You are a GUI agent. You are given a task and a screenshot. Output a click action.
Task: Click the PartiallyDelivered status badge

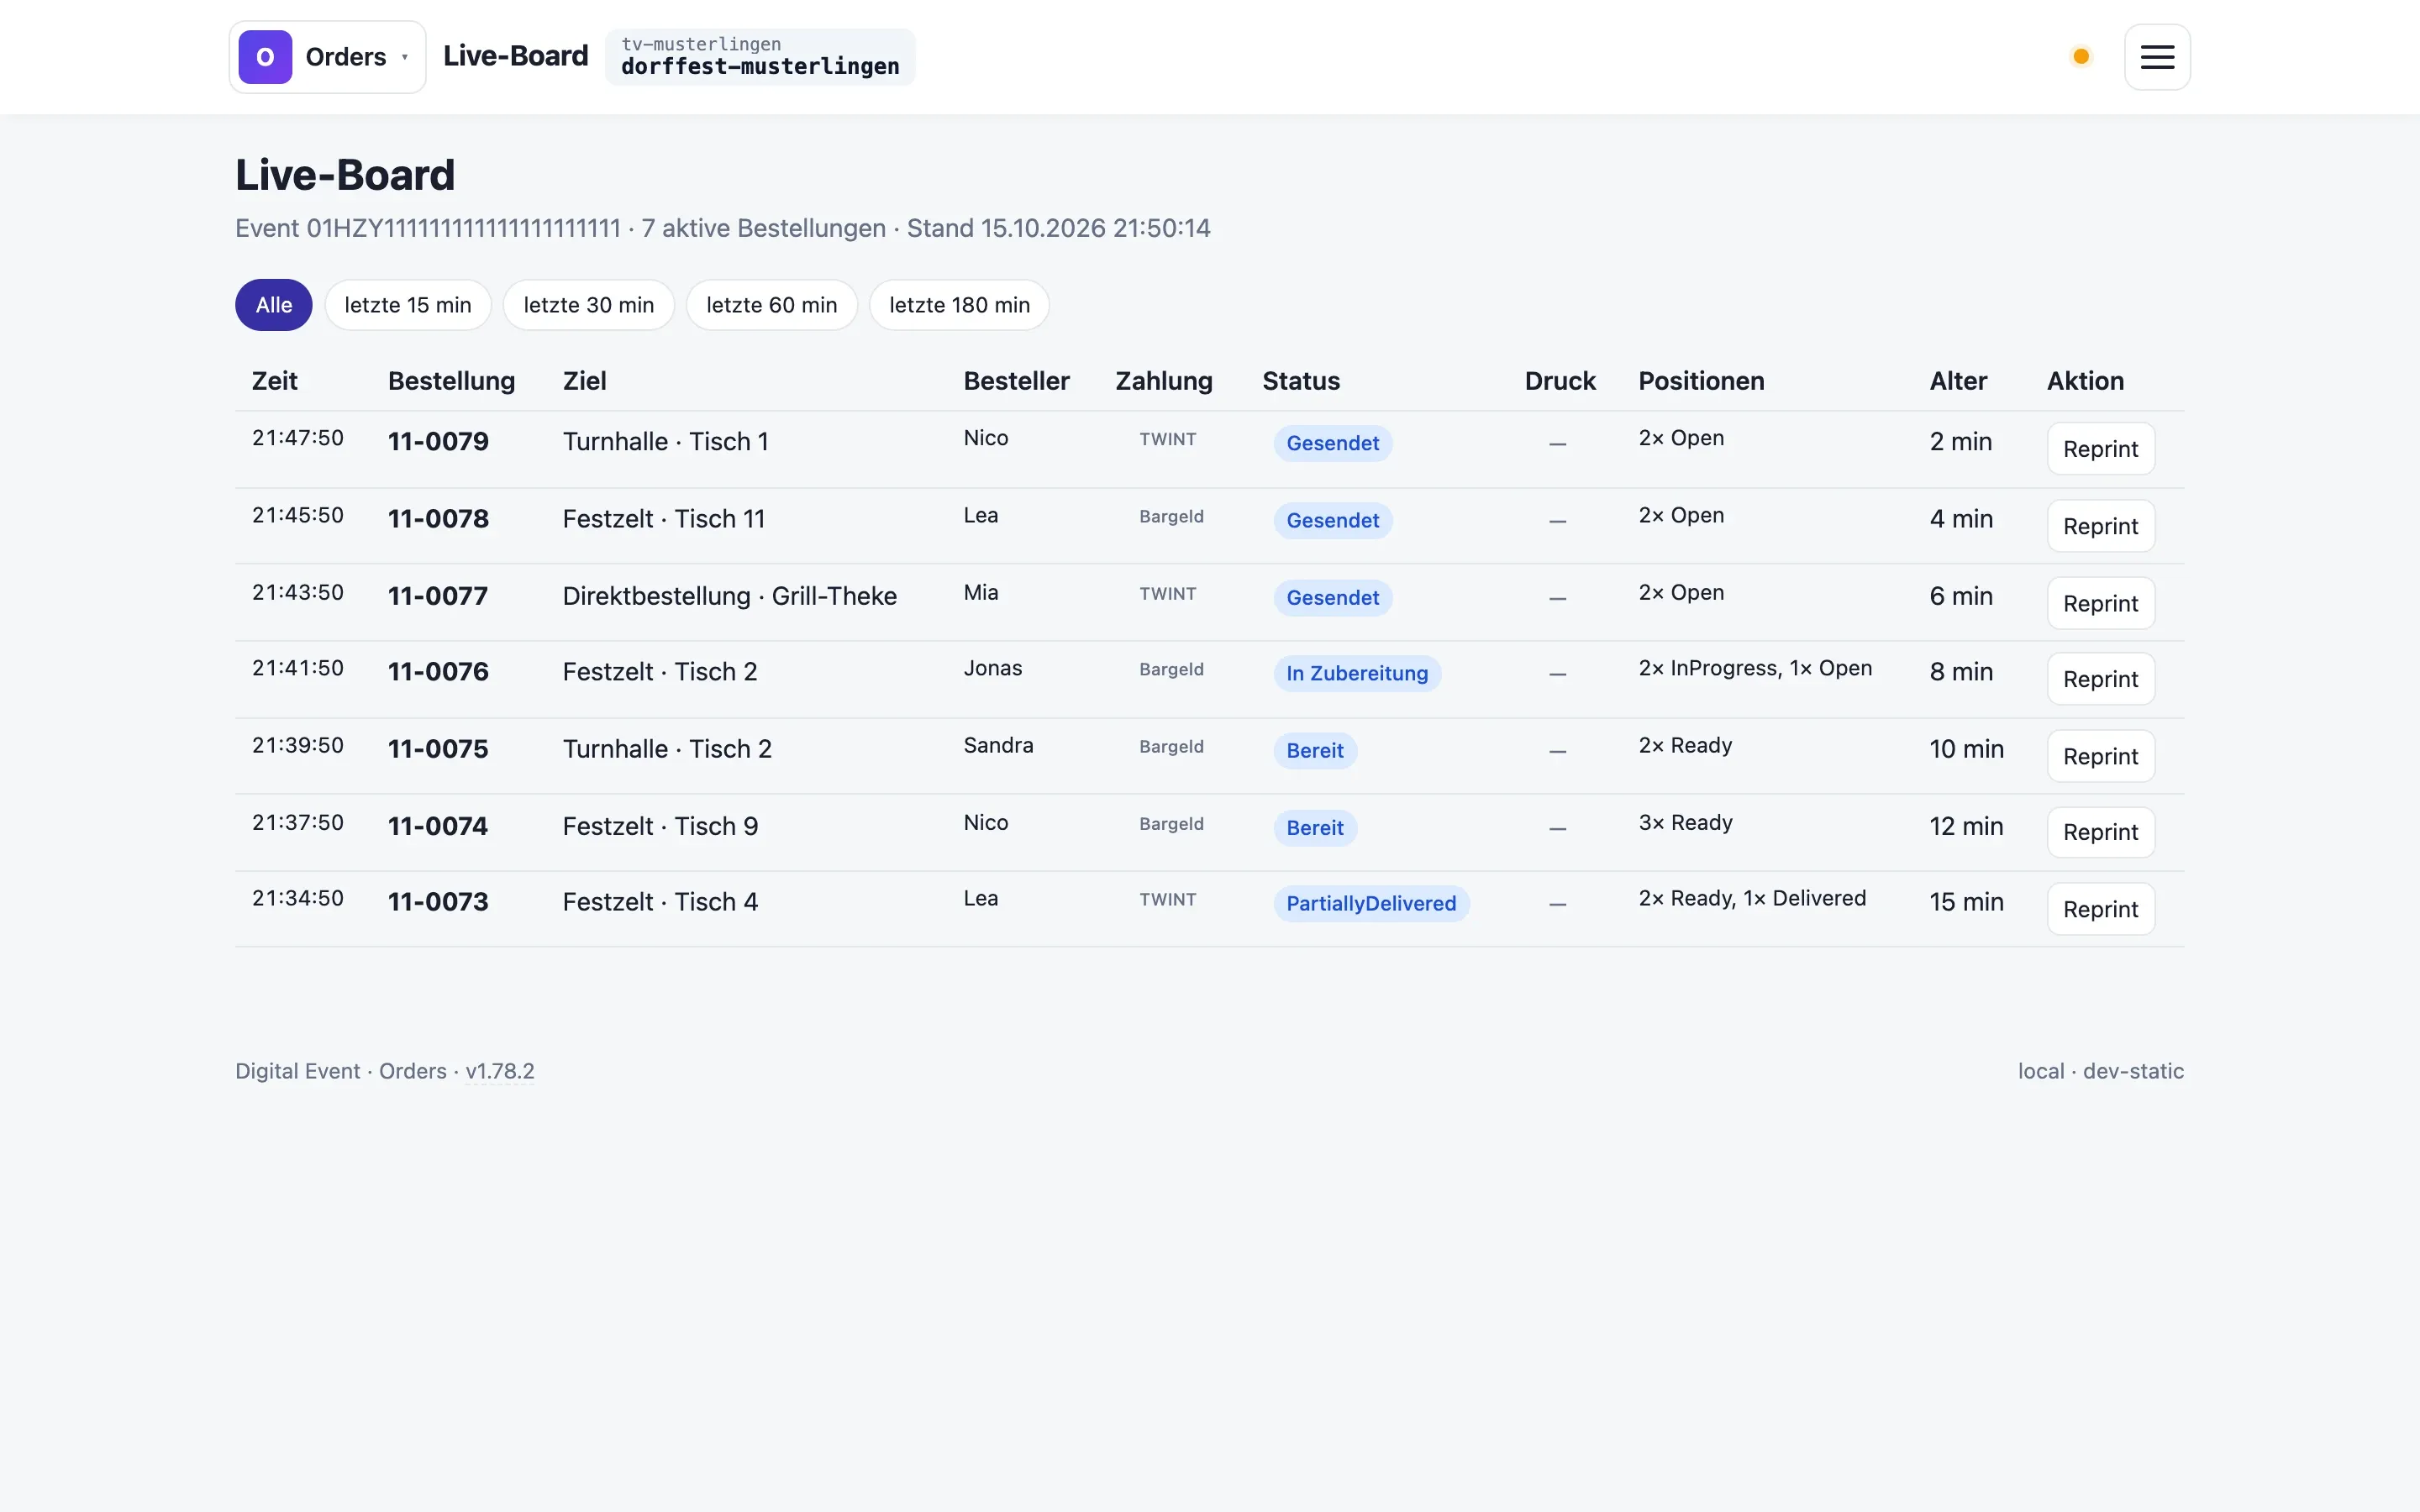point(1371,903)
